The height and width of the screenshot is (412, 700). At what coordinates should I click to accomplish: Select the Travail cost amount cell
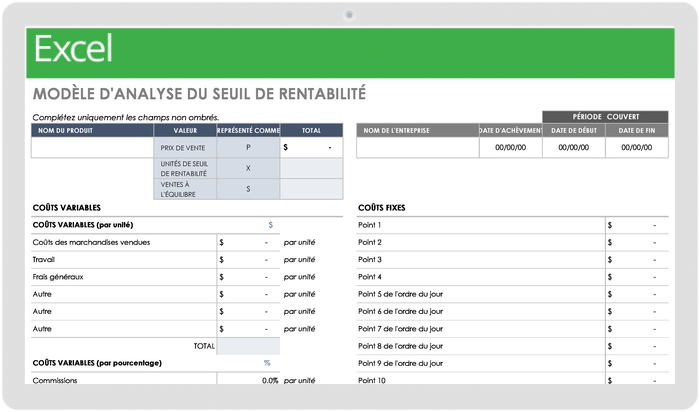coord(247,259)
